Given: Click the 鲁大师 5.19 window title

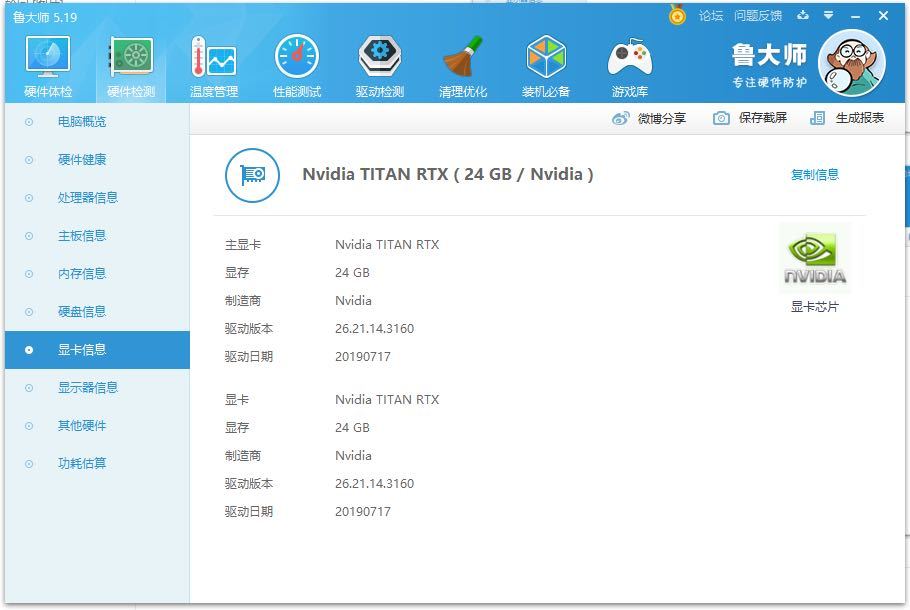Looking at the screenshot, I should pos(45,17).
